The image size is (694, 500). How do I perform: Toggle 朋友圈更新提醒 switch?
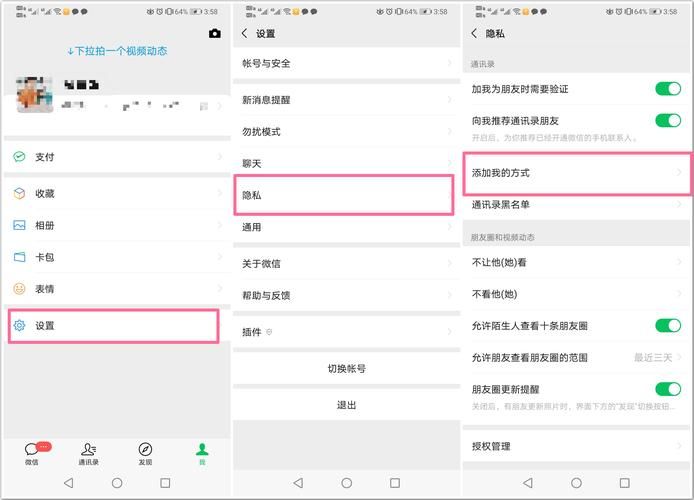(x=668, y=389)
